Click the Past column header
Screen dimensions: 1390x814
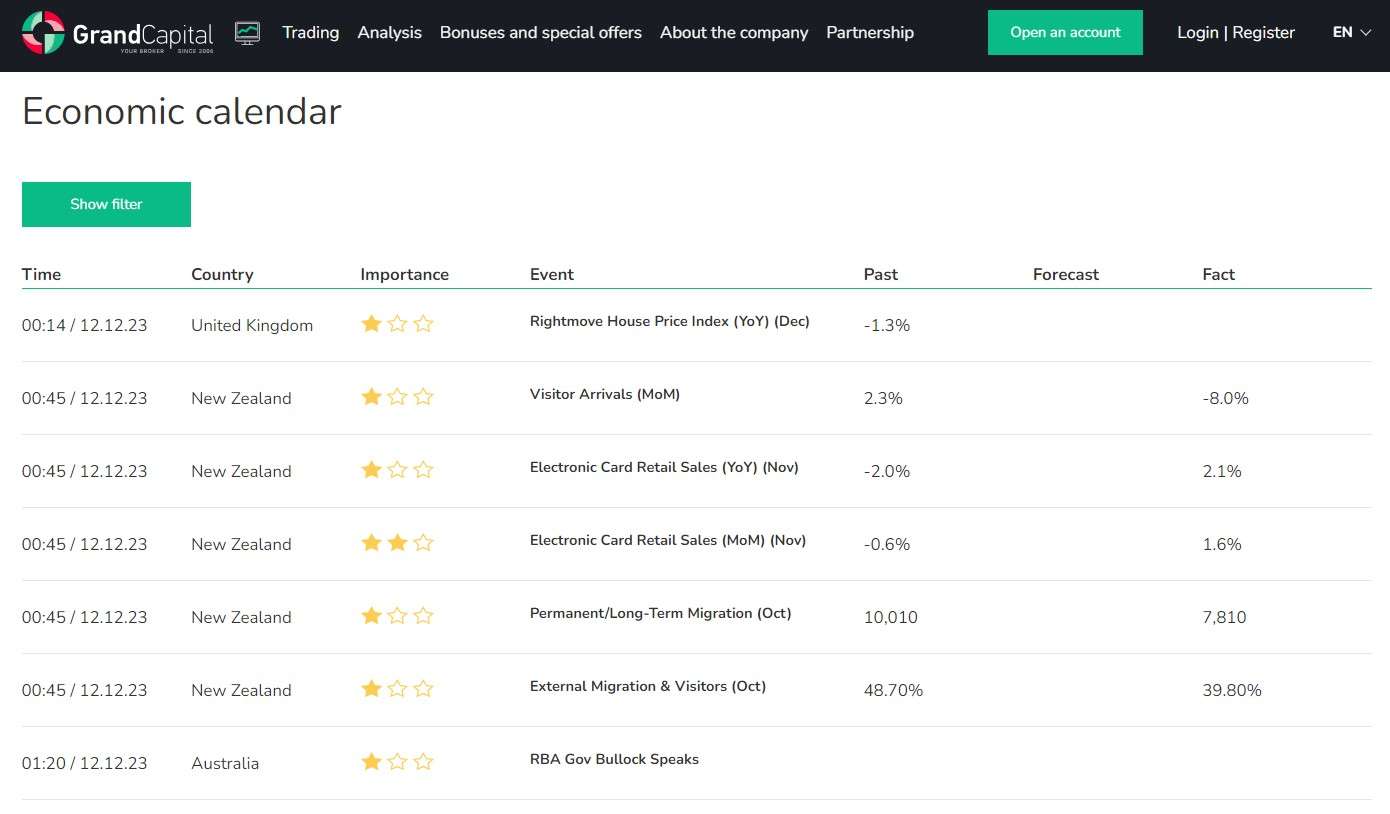[881, 274]
